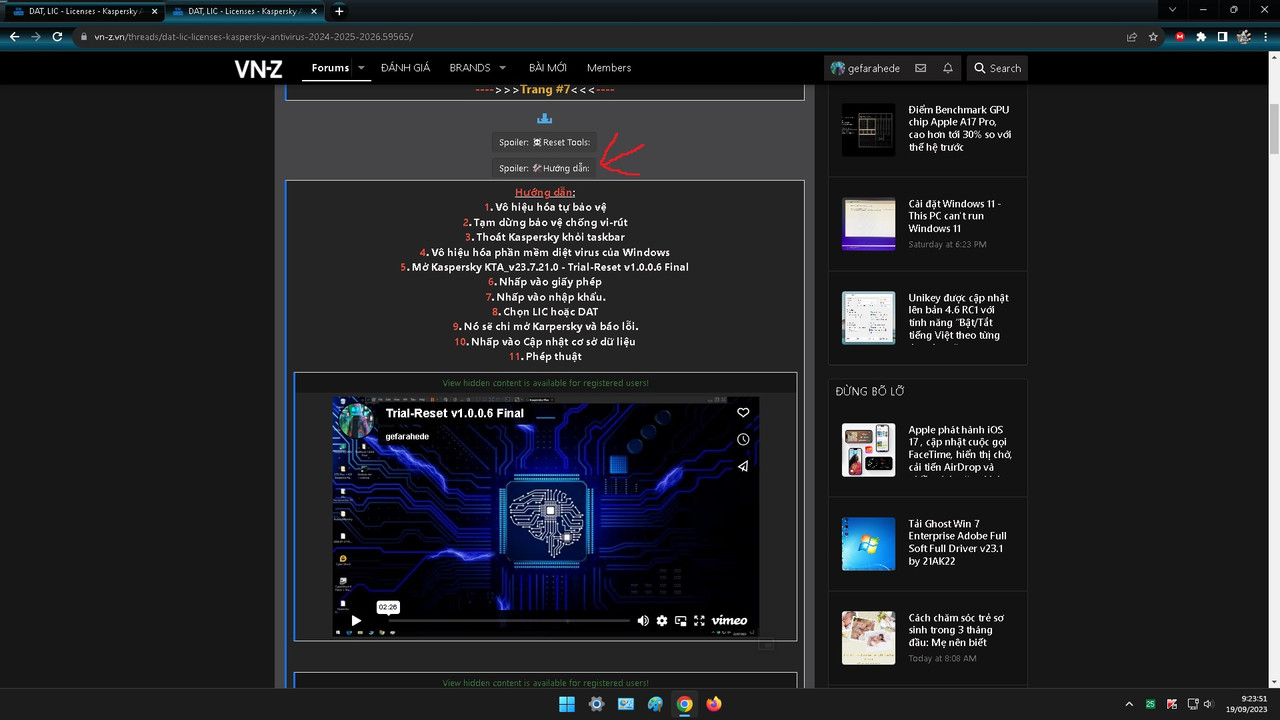
Task: Open the BÀI MỚI menu item
Action: pos(547,68)
